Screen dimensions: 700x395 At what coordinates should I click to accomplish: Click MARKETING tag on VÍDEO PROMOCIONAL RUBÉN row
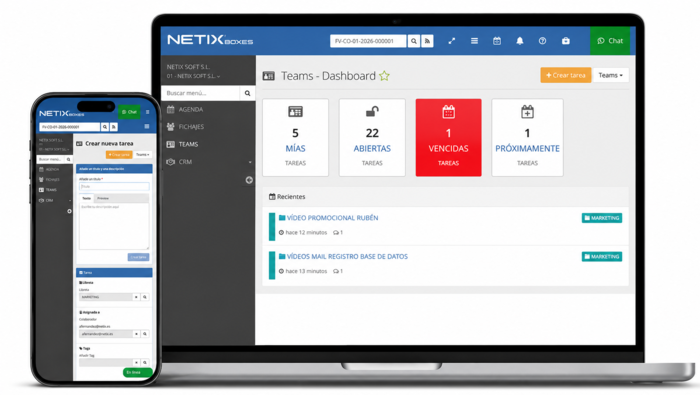pos(602,218)
